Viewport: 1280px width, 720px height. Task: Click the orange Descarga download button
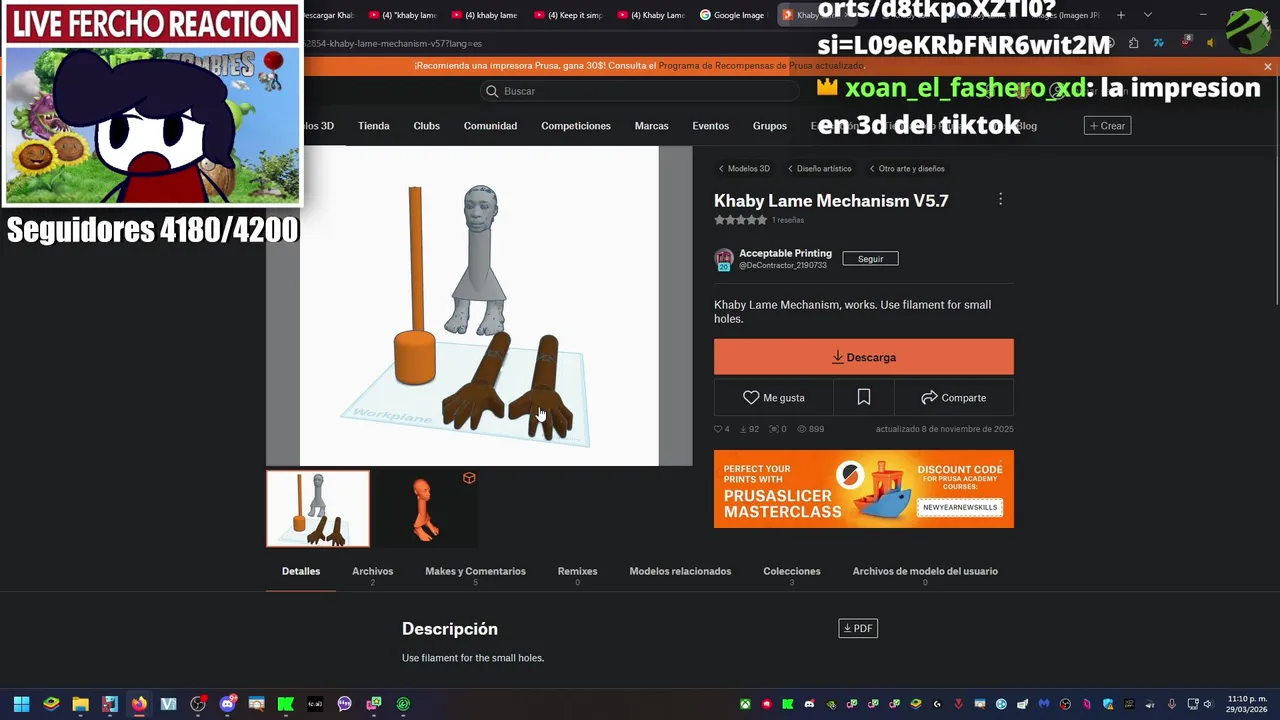click(864, 357)
